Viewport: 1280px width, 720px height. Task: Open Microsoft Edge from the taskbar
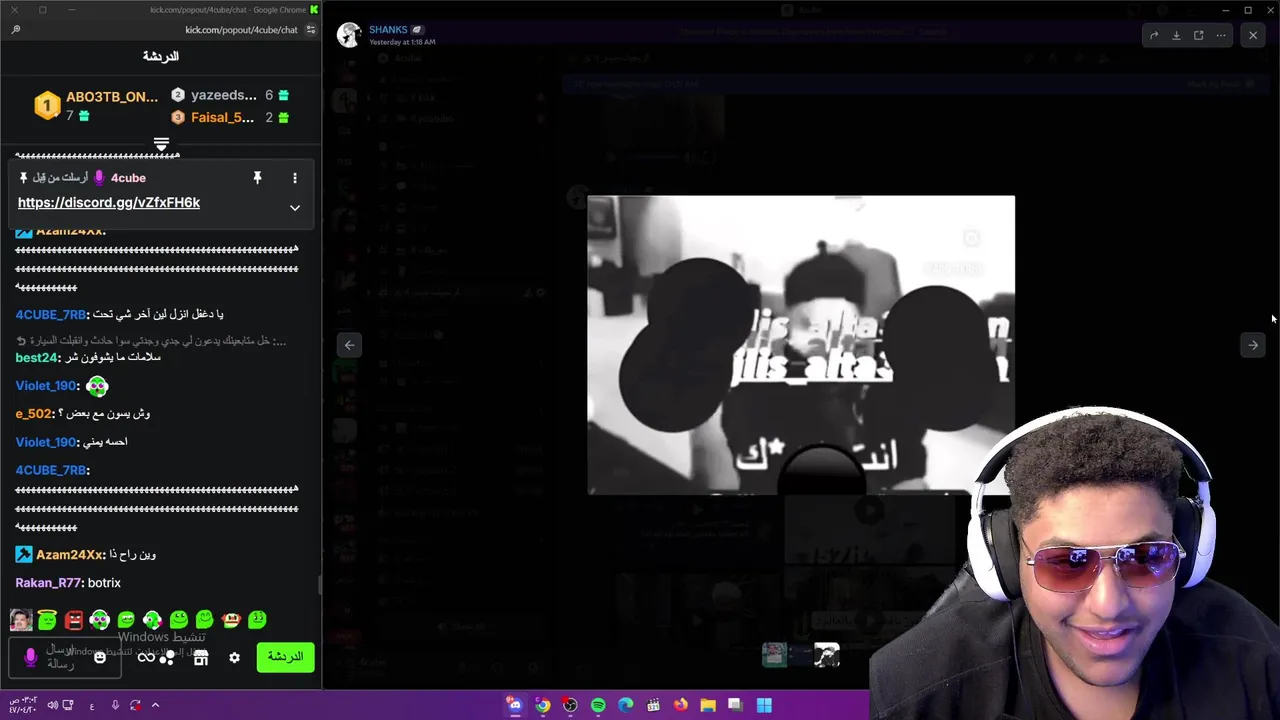coord(626,705)
